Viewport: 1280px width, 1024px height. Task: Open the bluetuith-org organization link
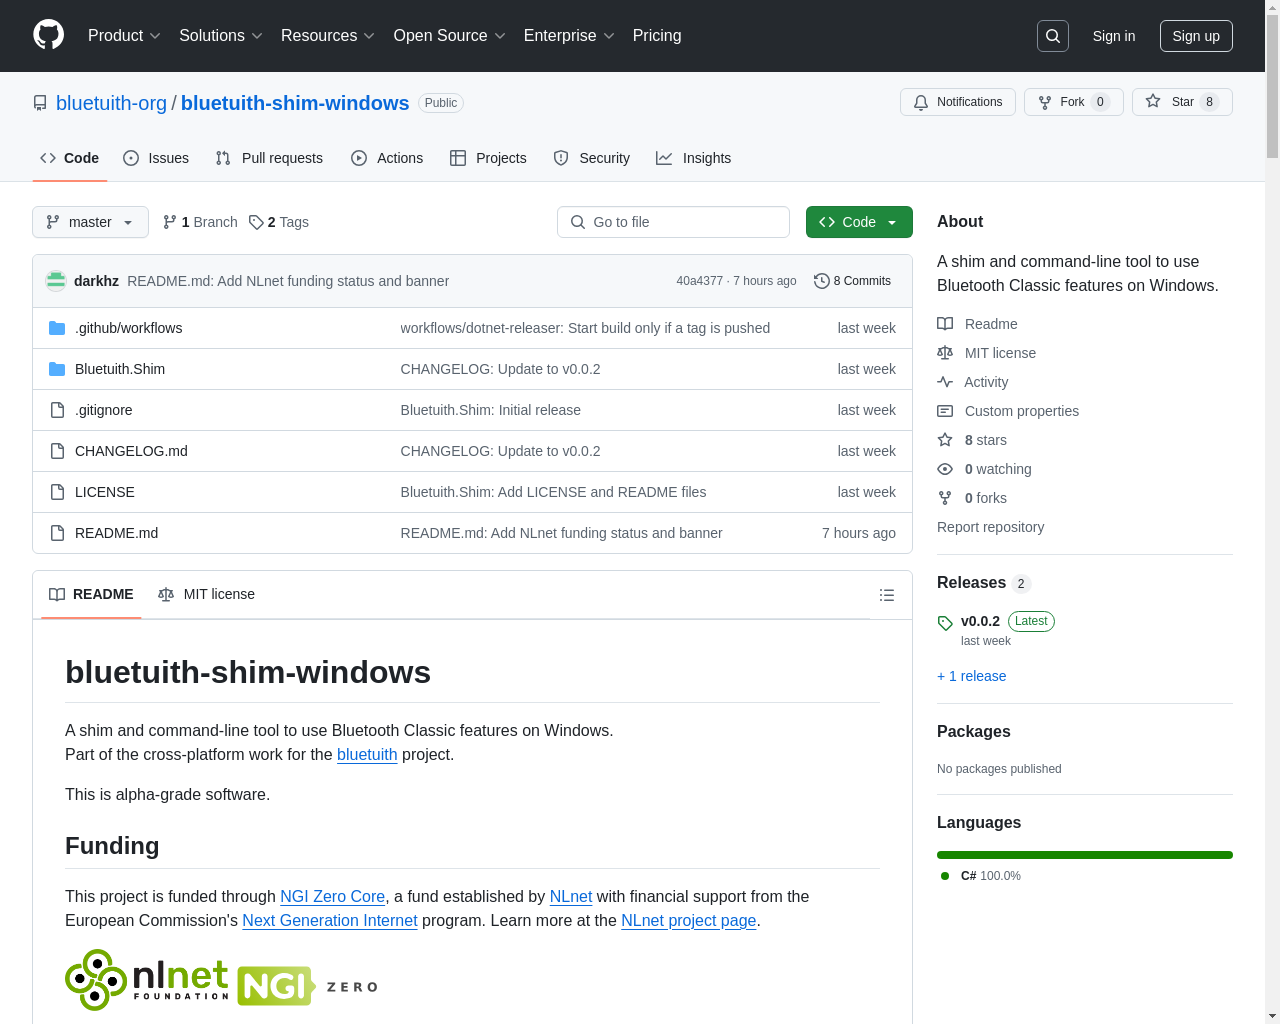[x=111, y=103]
